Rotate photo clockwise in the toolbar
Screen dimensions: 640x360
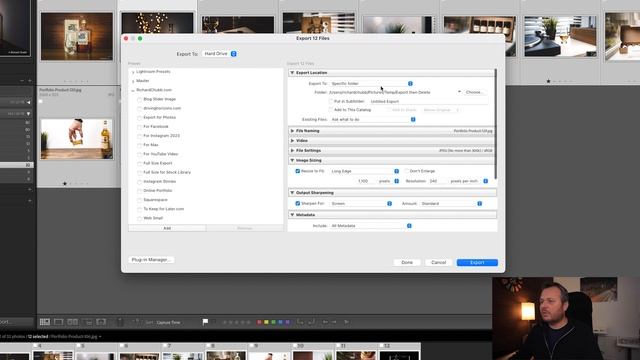point(311,322)
